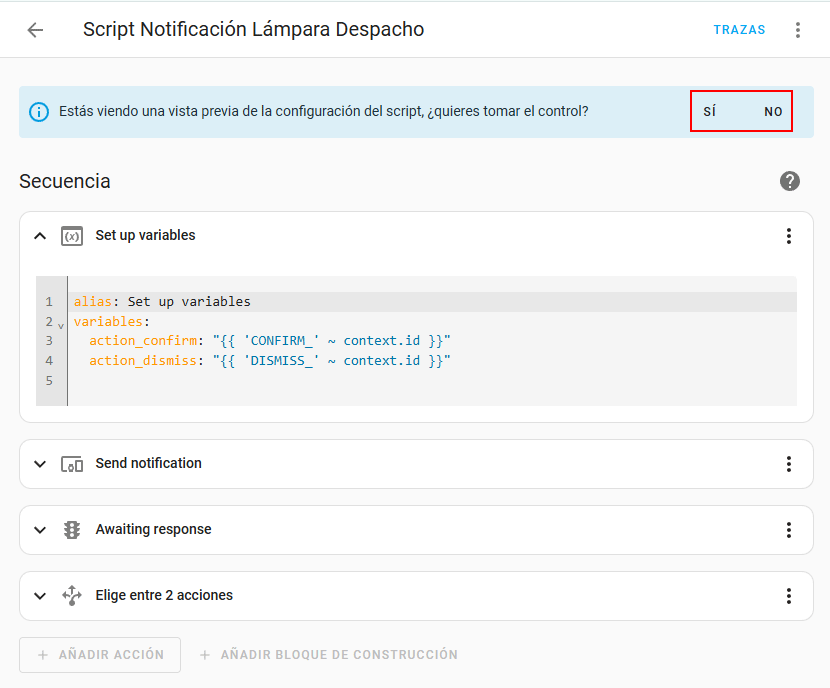Screen dimensions: 830x688
Task: Click the back arrow icon
Action: [x=35, y=30]
